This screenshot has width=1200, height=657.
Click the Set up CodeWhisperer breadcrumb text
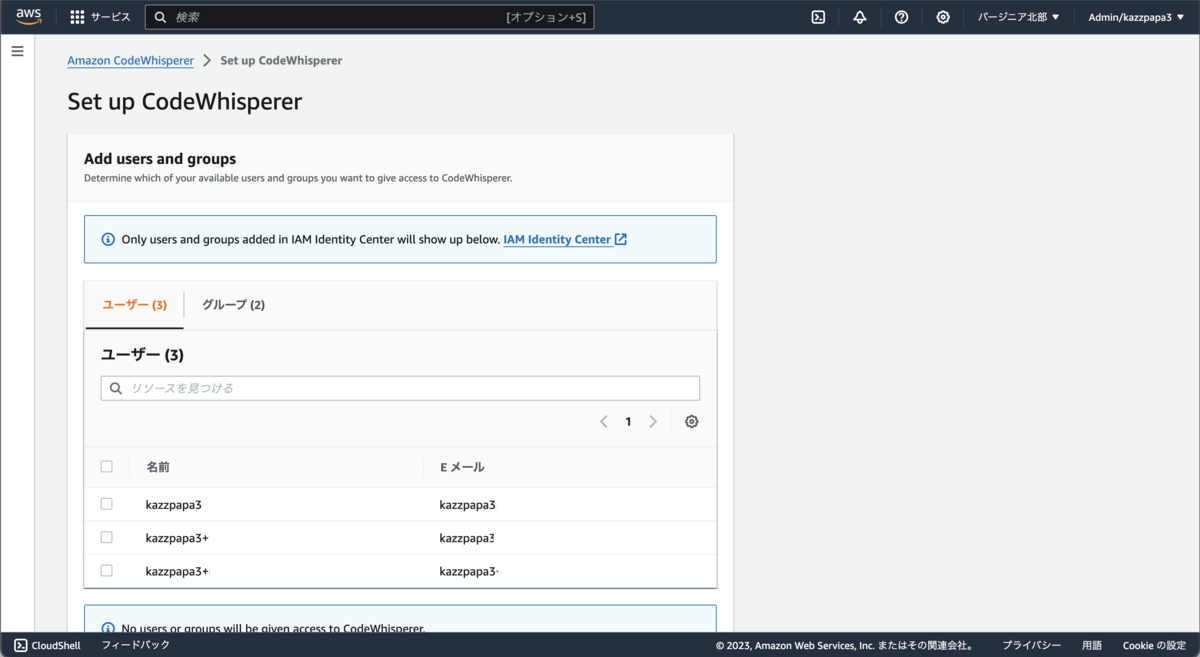[281, 61]
